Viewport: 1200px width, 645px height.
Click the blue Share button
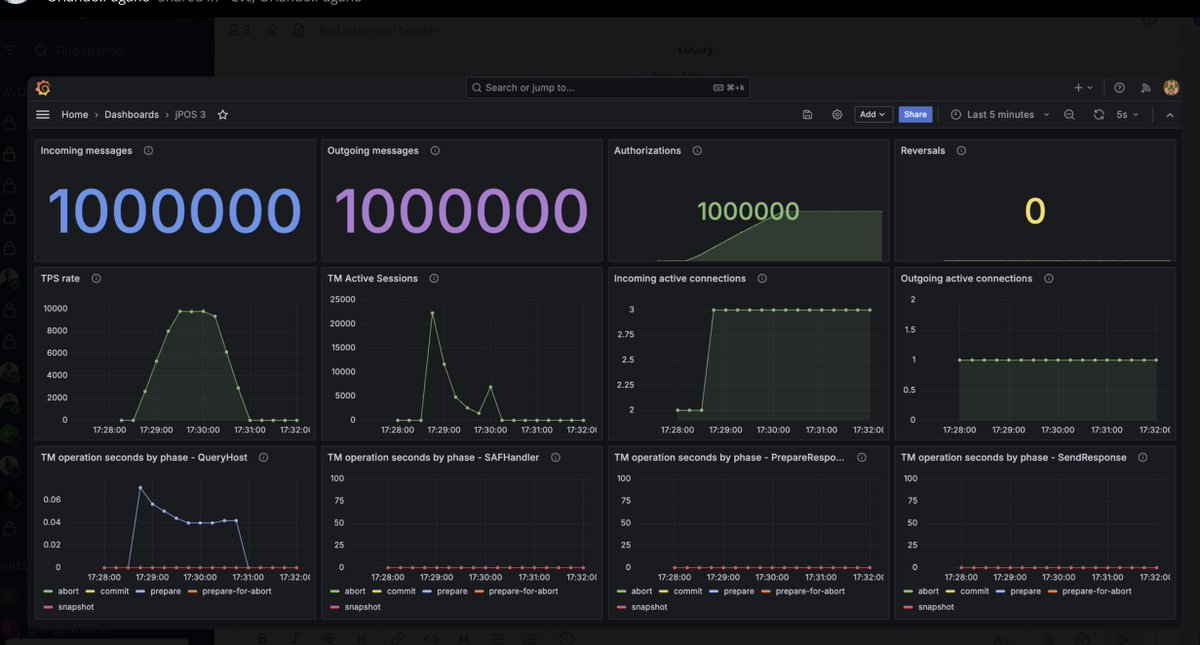pos(915,114)
